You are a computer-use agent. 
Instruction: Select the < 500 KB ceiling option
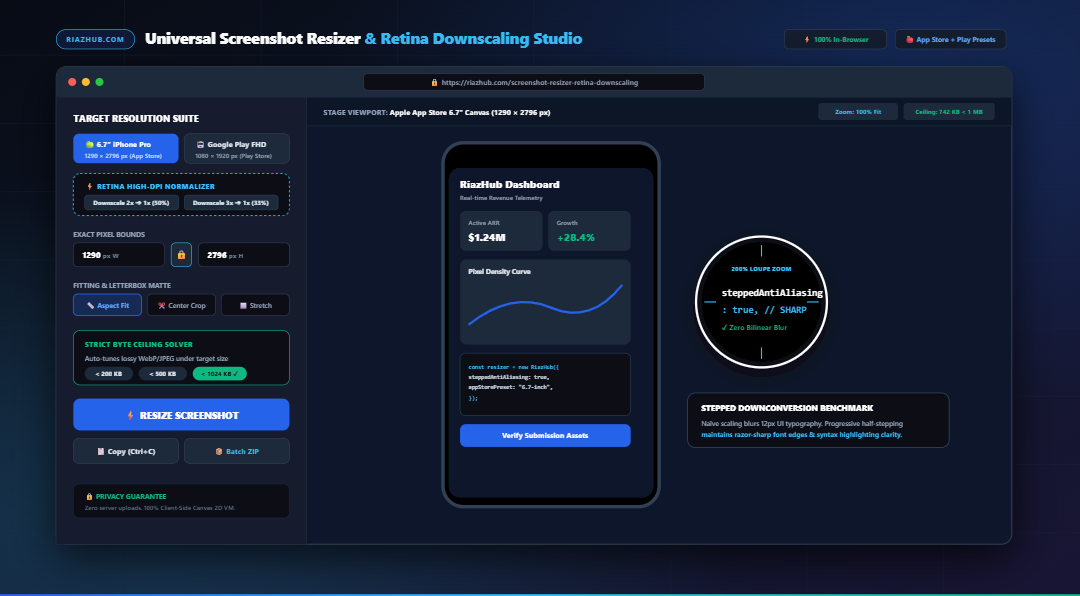(163, 374)
